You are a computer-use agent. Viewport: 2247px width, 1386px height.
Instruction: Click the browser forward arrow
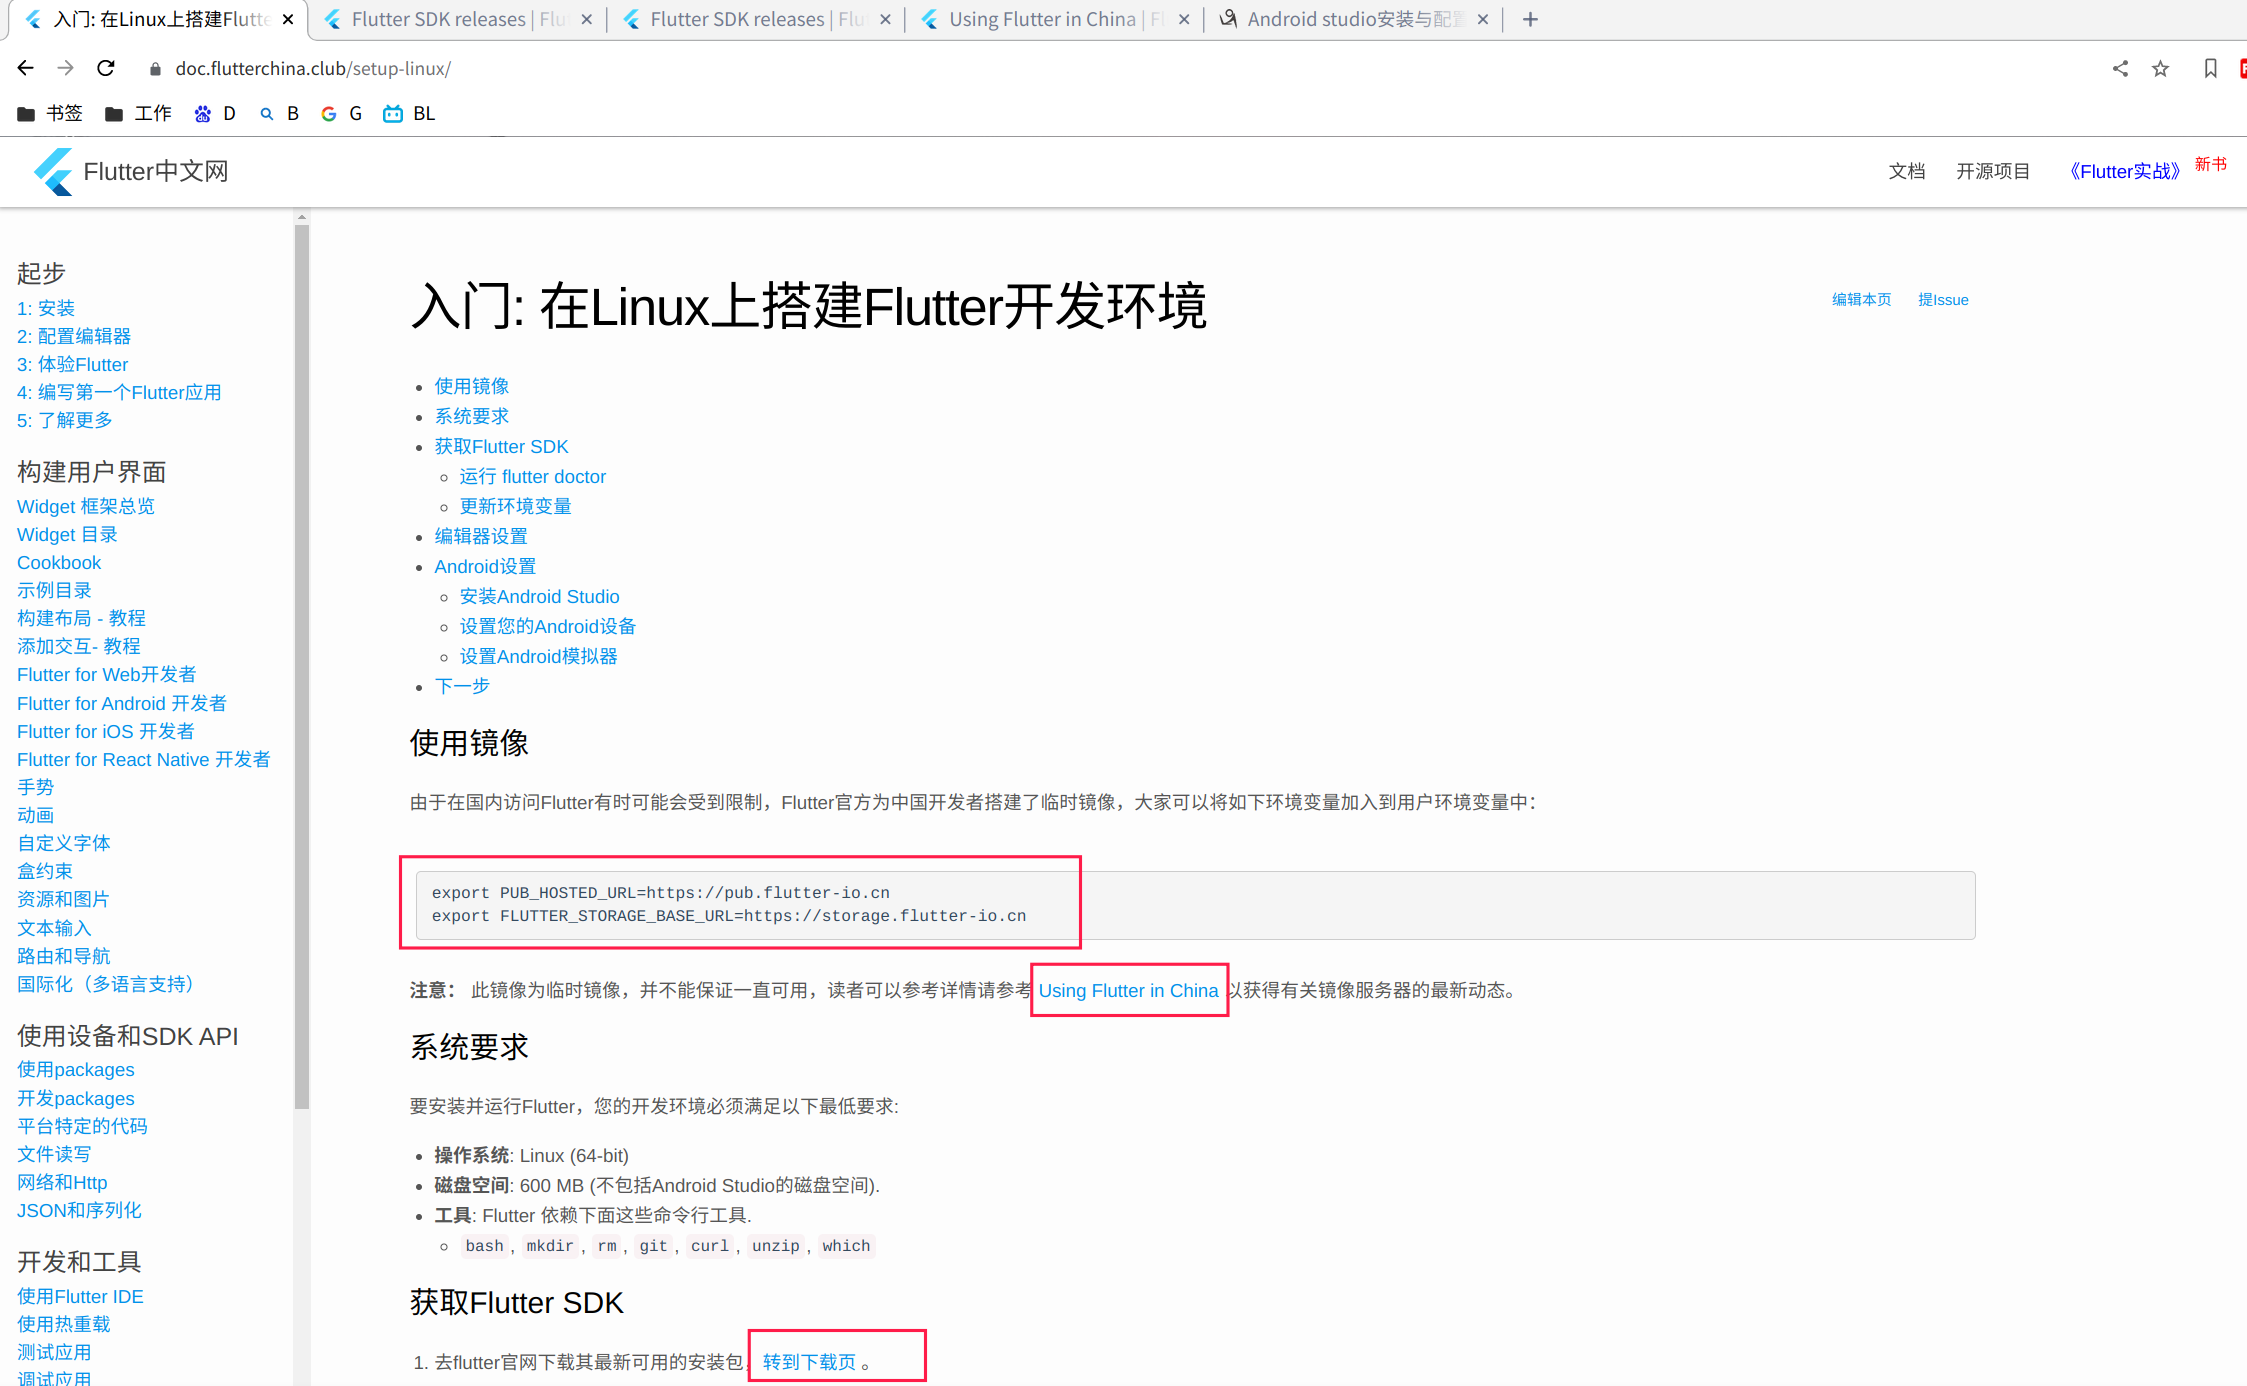(66, 68)
